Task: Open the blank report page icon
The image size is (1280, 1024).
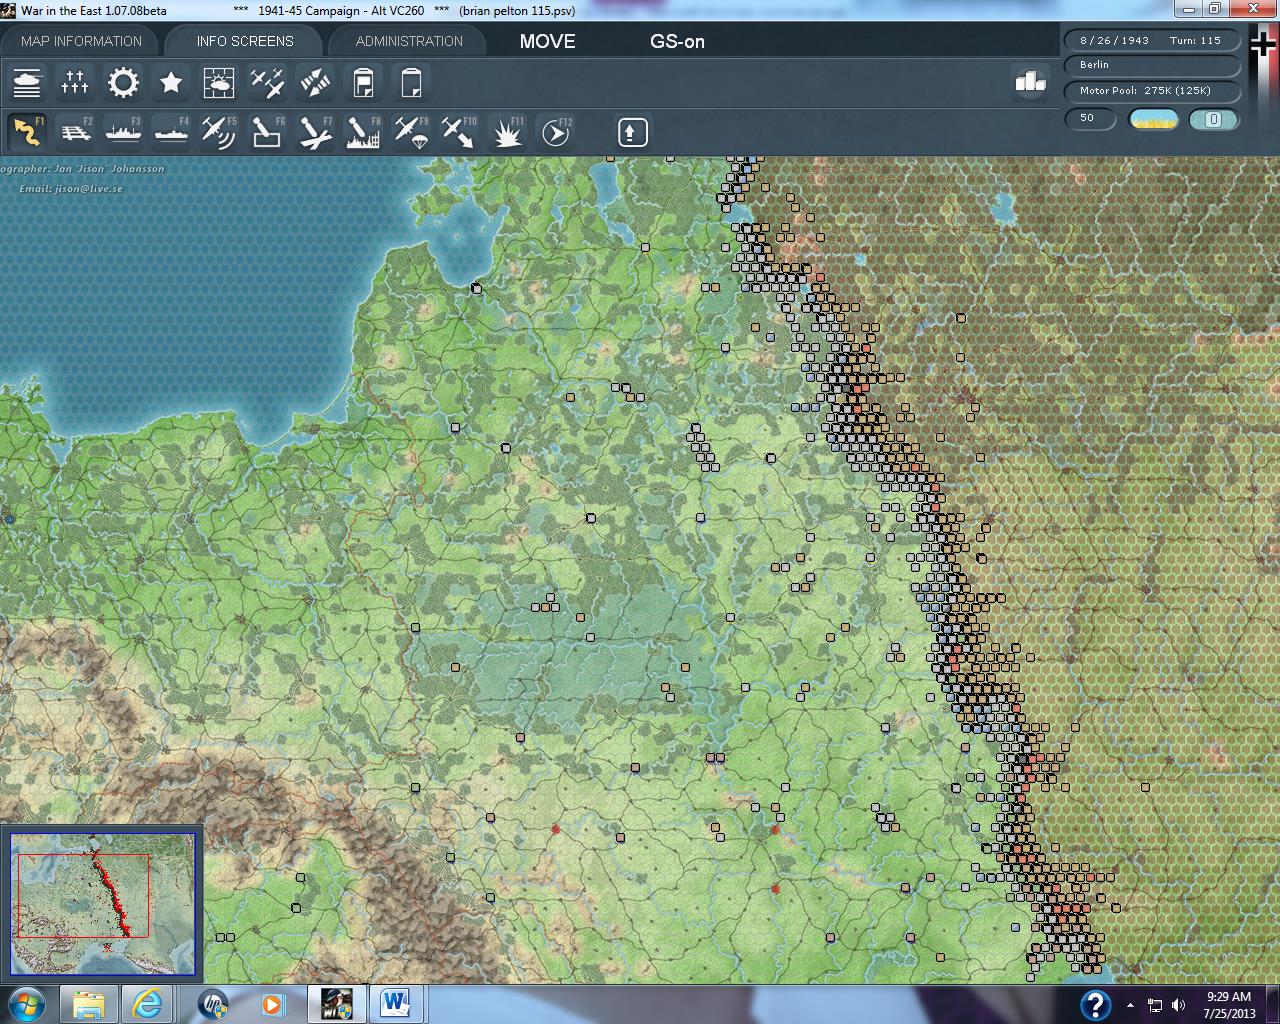Action: pyautogui.click(x=411, y=82)
